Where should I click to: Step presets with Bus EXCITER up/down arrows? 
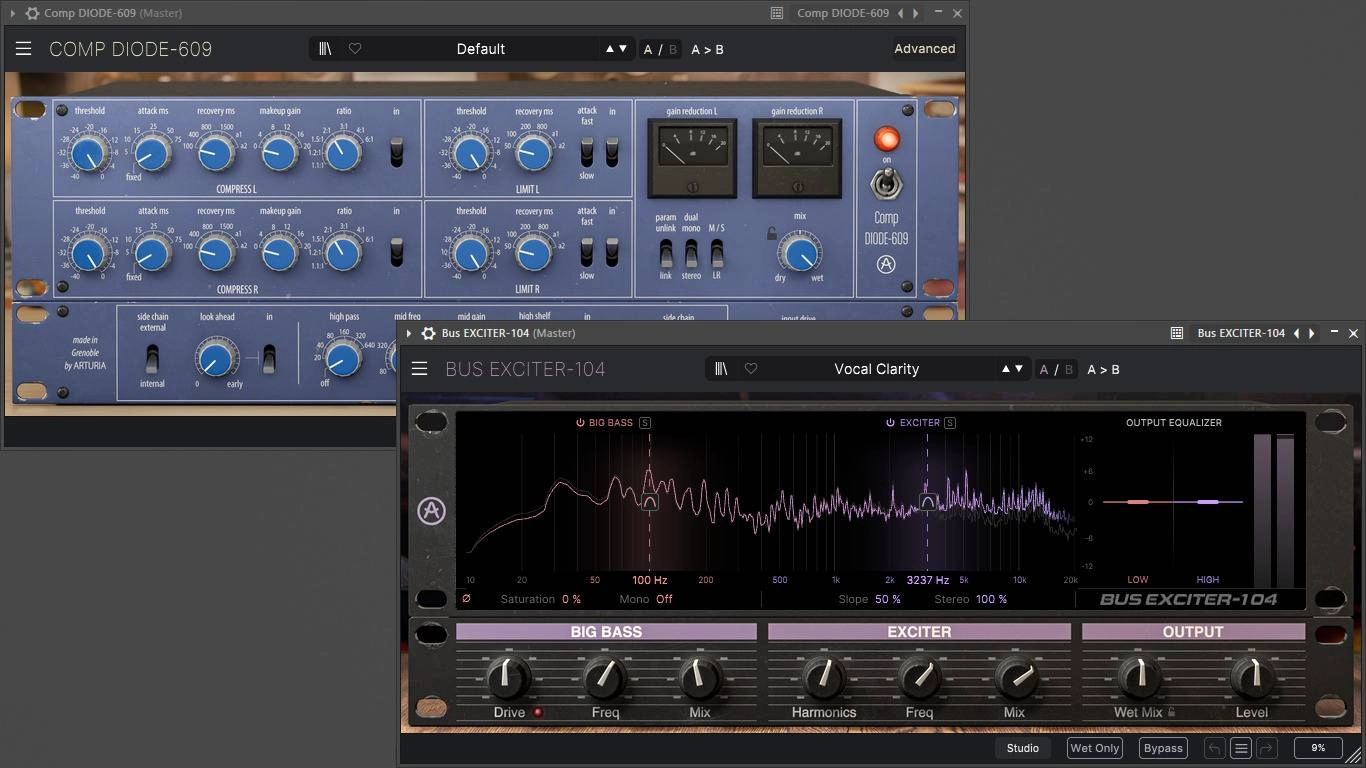pyautogui.click(x=1012, y=369)
